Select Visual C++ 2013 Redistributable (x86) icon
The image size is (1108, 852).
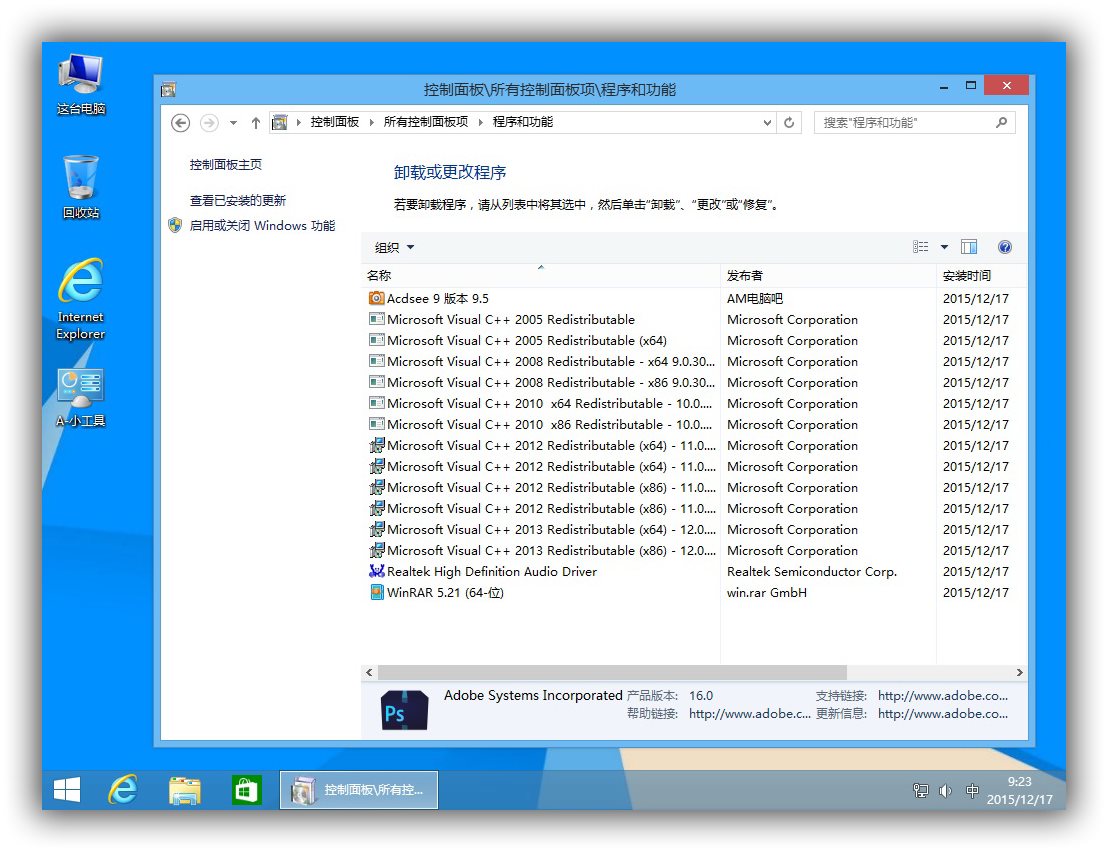(x=377, y=550)
